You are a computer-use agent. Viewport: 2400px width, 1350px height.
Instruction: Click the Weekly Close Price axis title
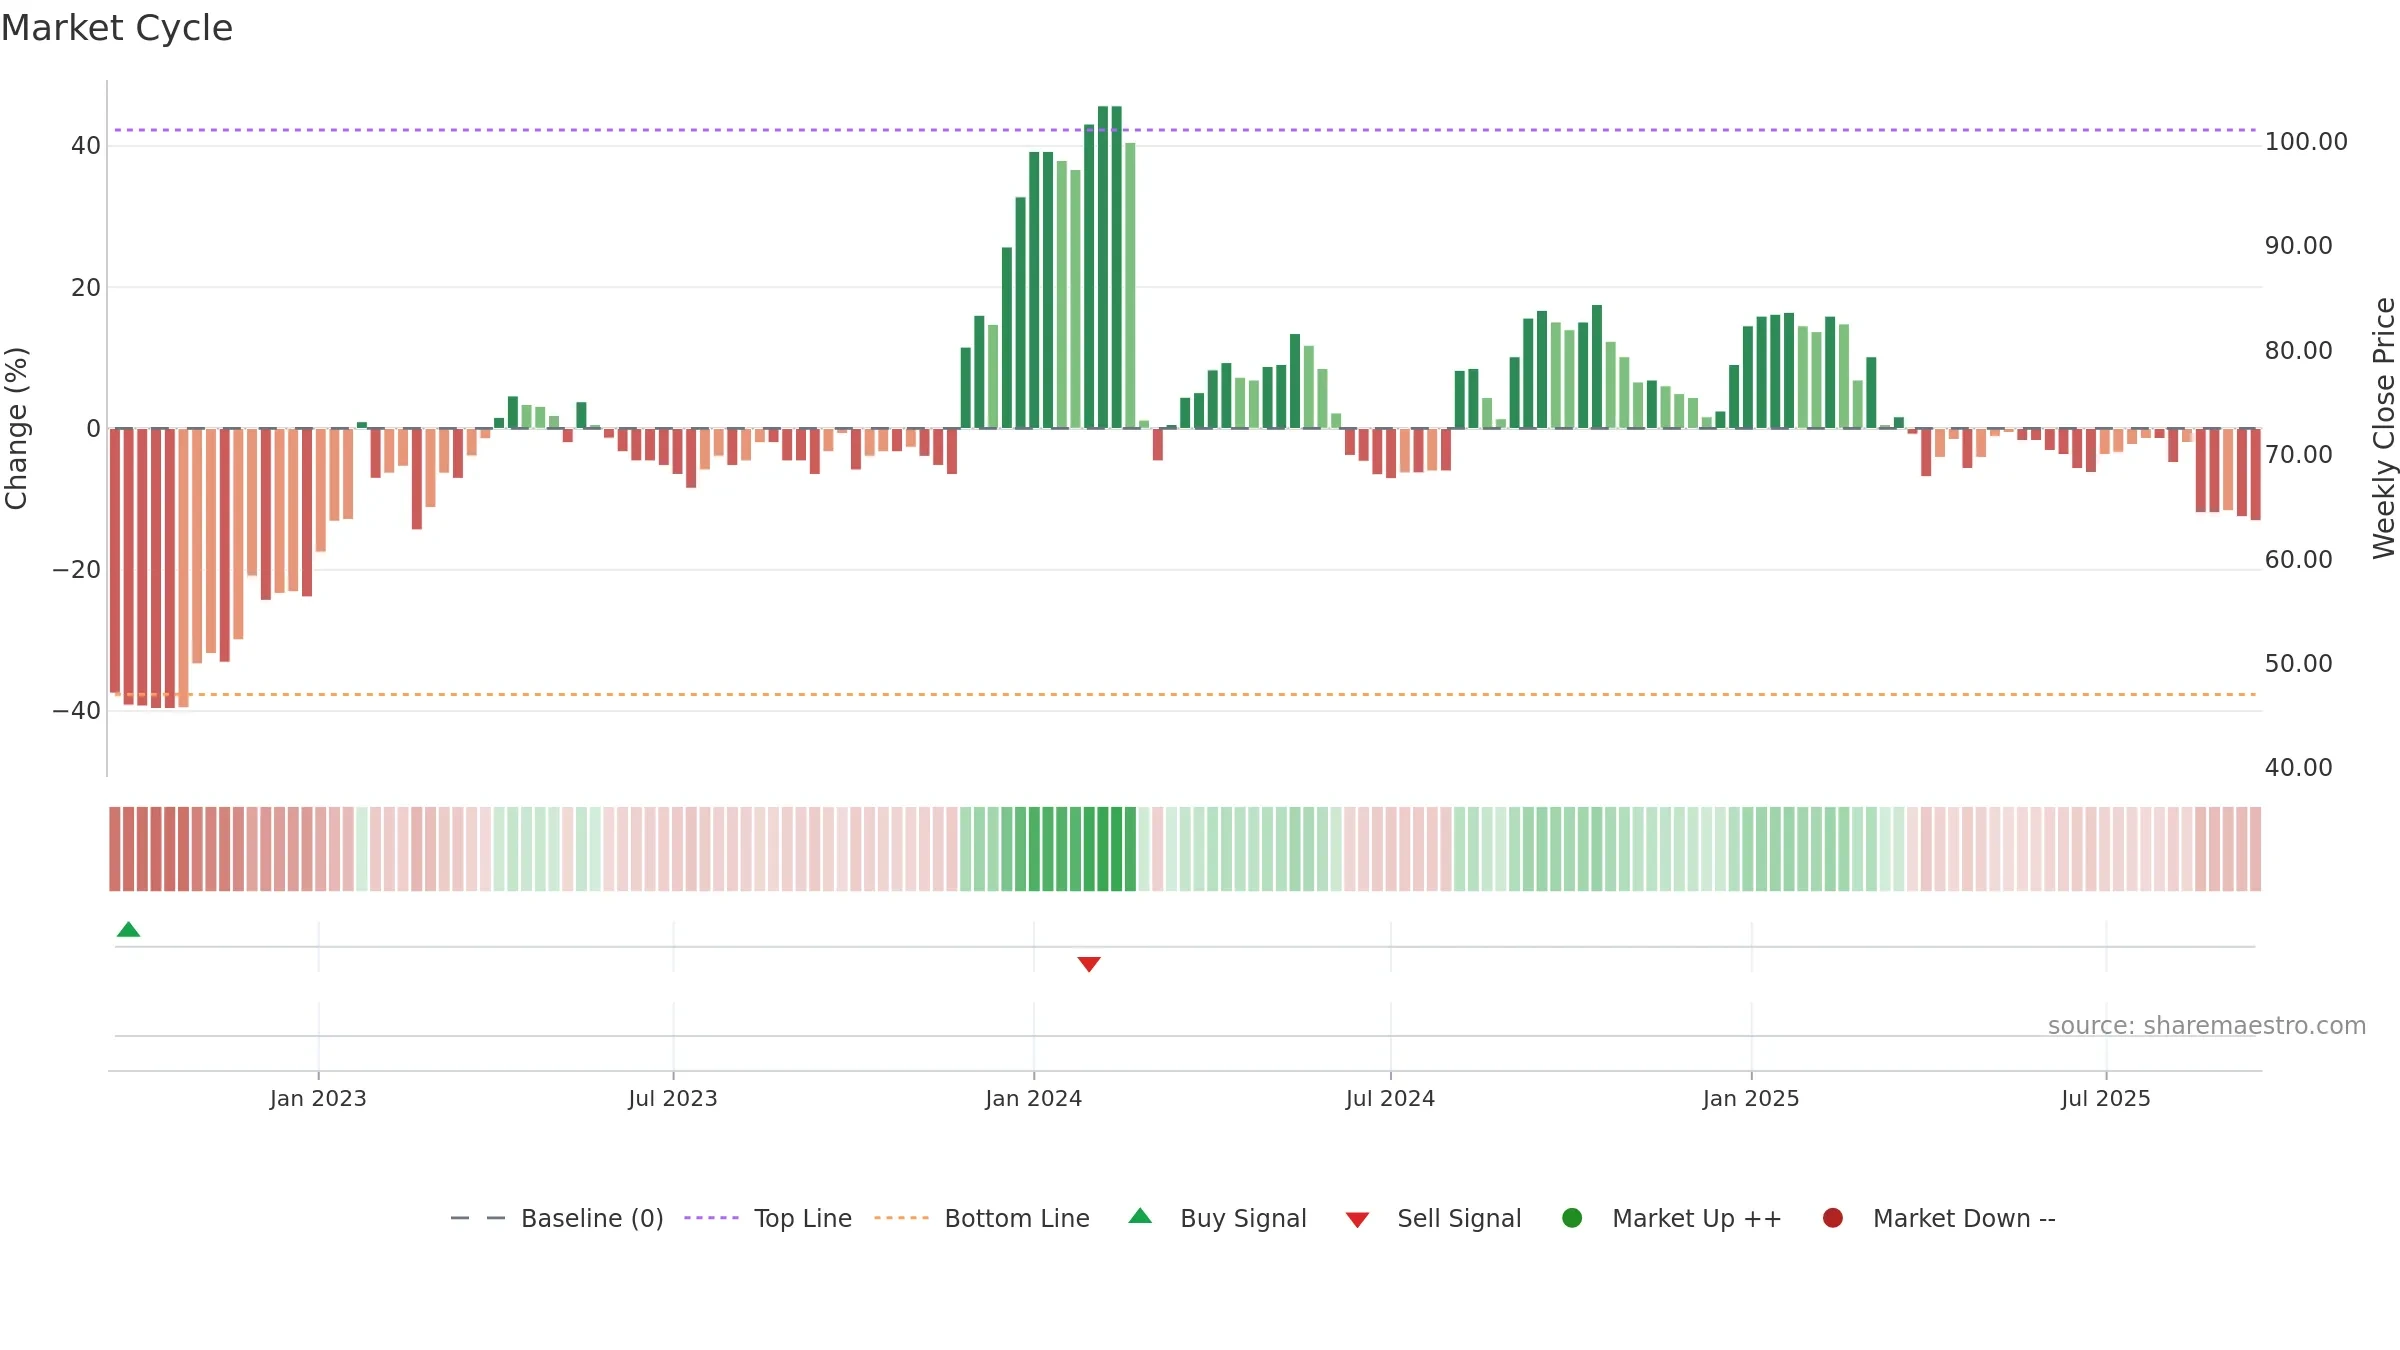(2384, 428)
